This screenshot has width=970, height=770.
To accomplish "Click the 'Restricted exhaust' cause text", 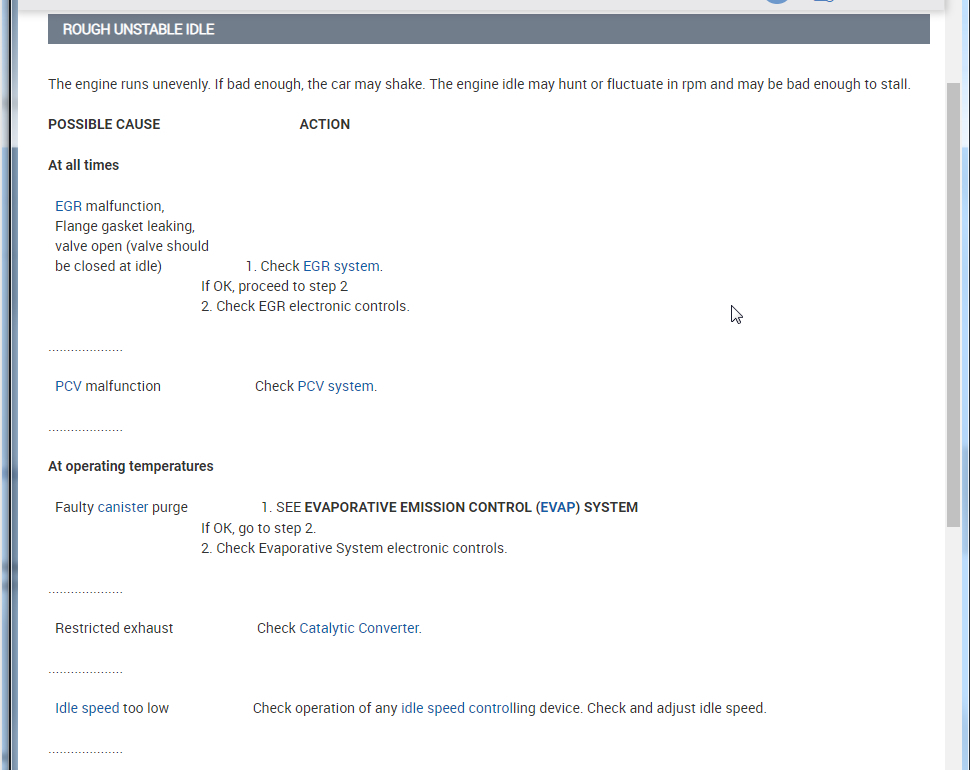I will pyautogui.click(x=114, y=628).
